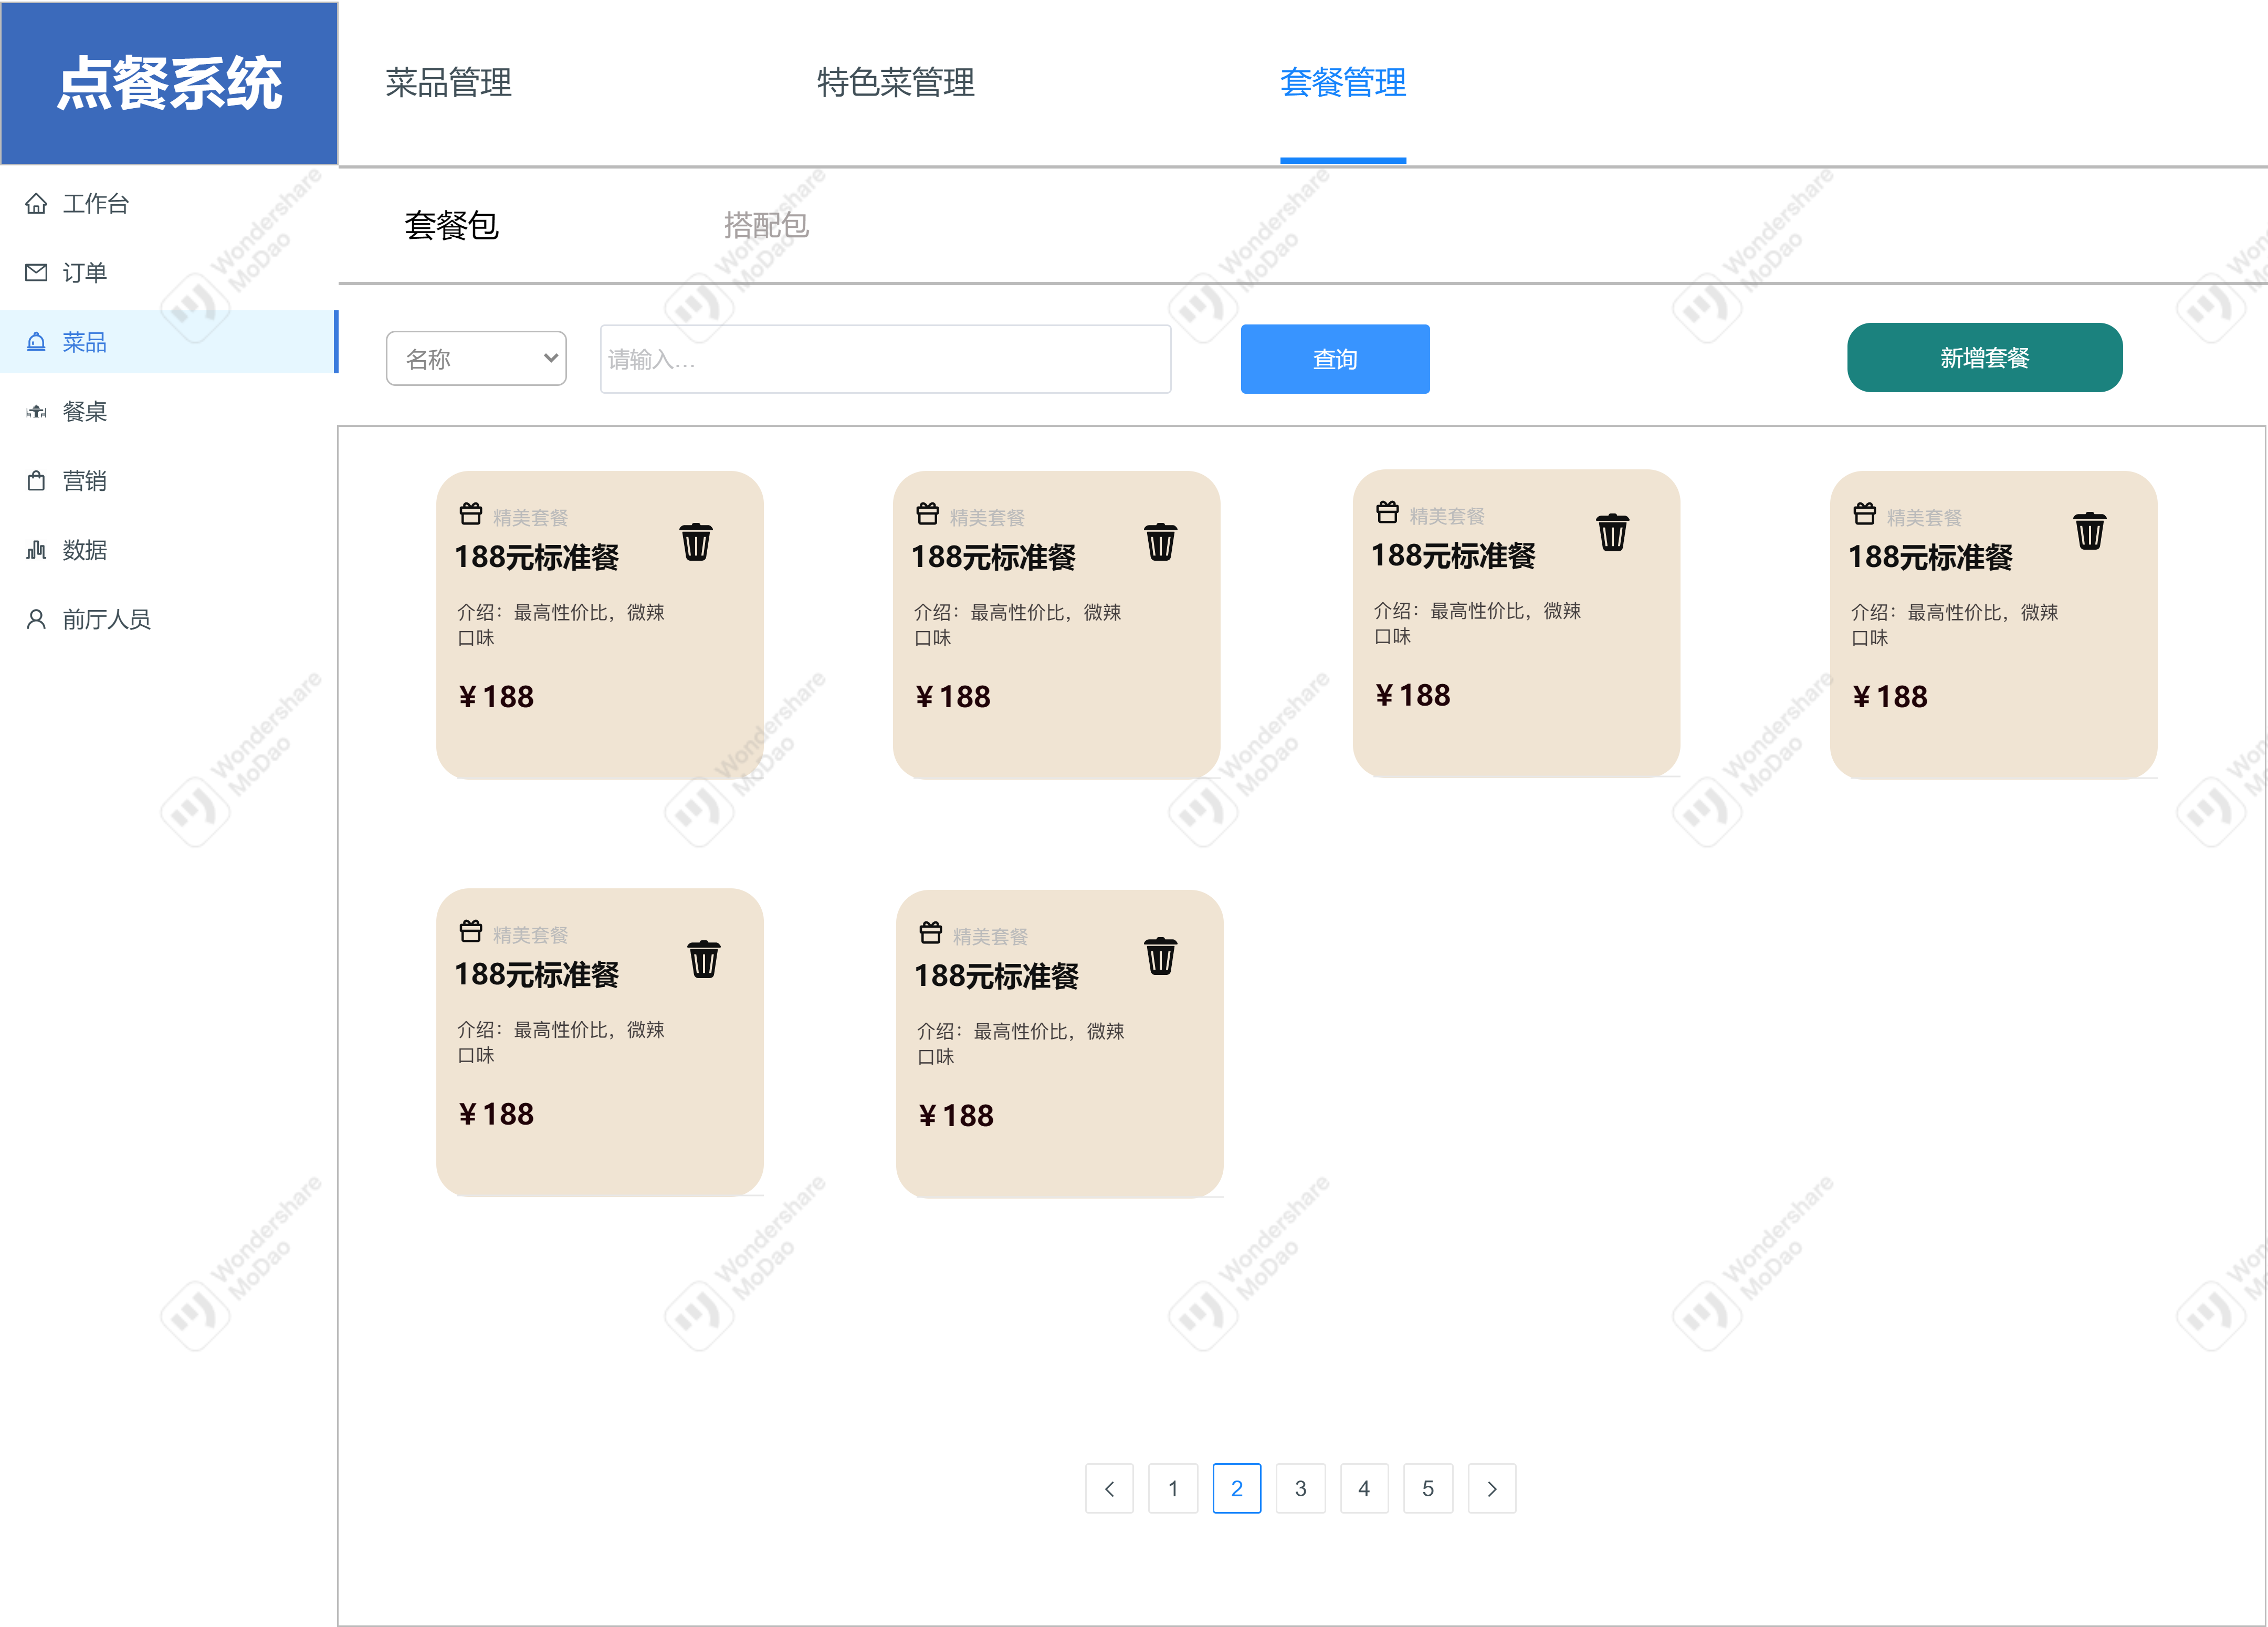The width and height of the screenshot is (2268, 1627).
Task: Click 188元标准餐 title on first top-row card
Action: [537, 558]
